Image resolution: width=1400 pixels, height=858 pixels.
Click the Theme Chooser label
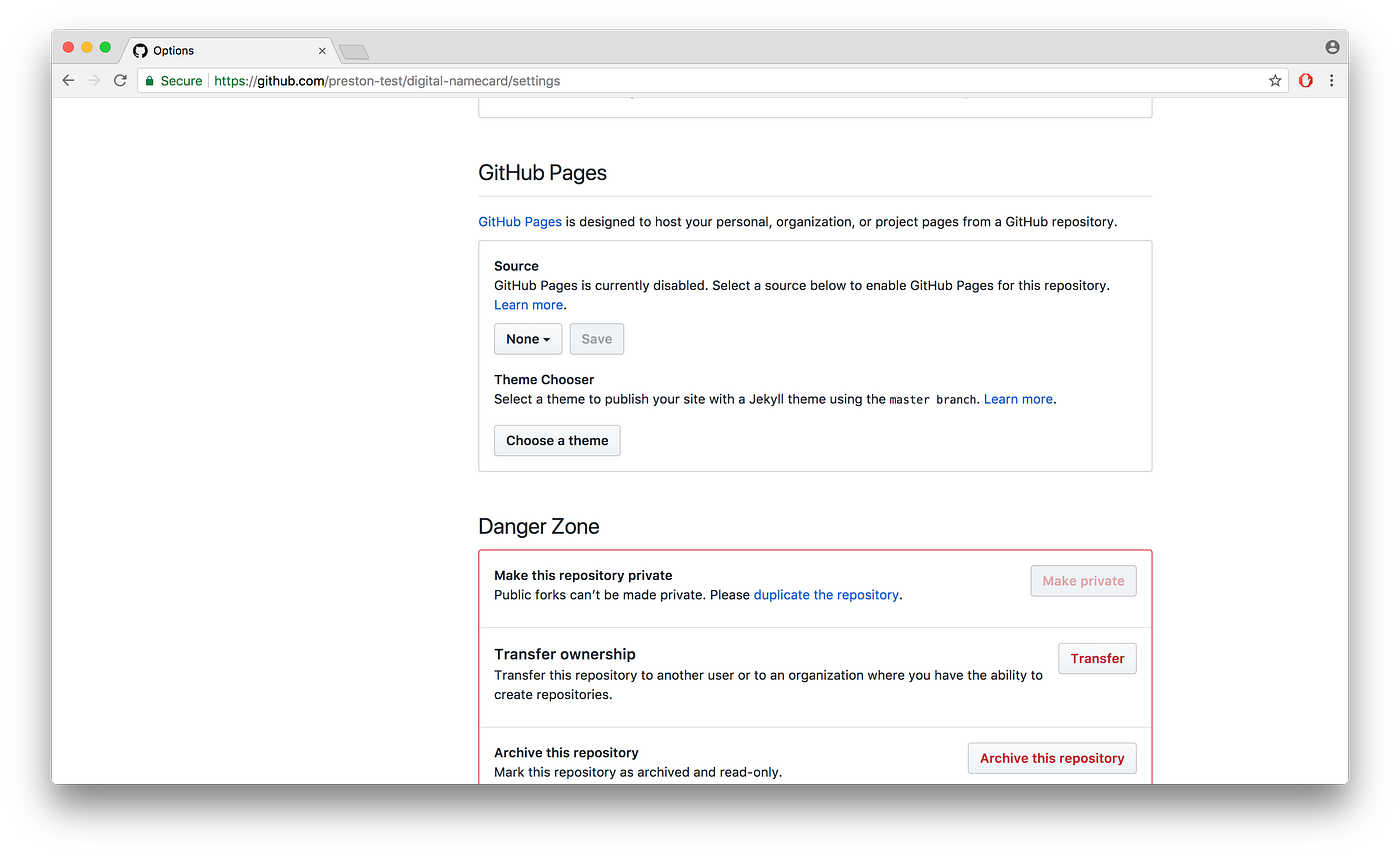click(544, 380)
